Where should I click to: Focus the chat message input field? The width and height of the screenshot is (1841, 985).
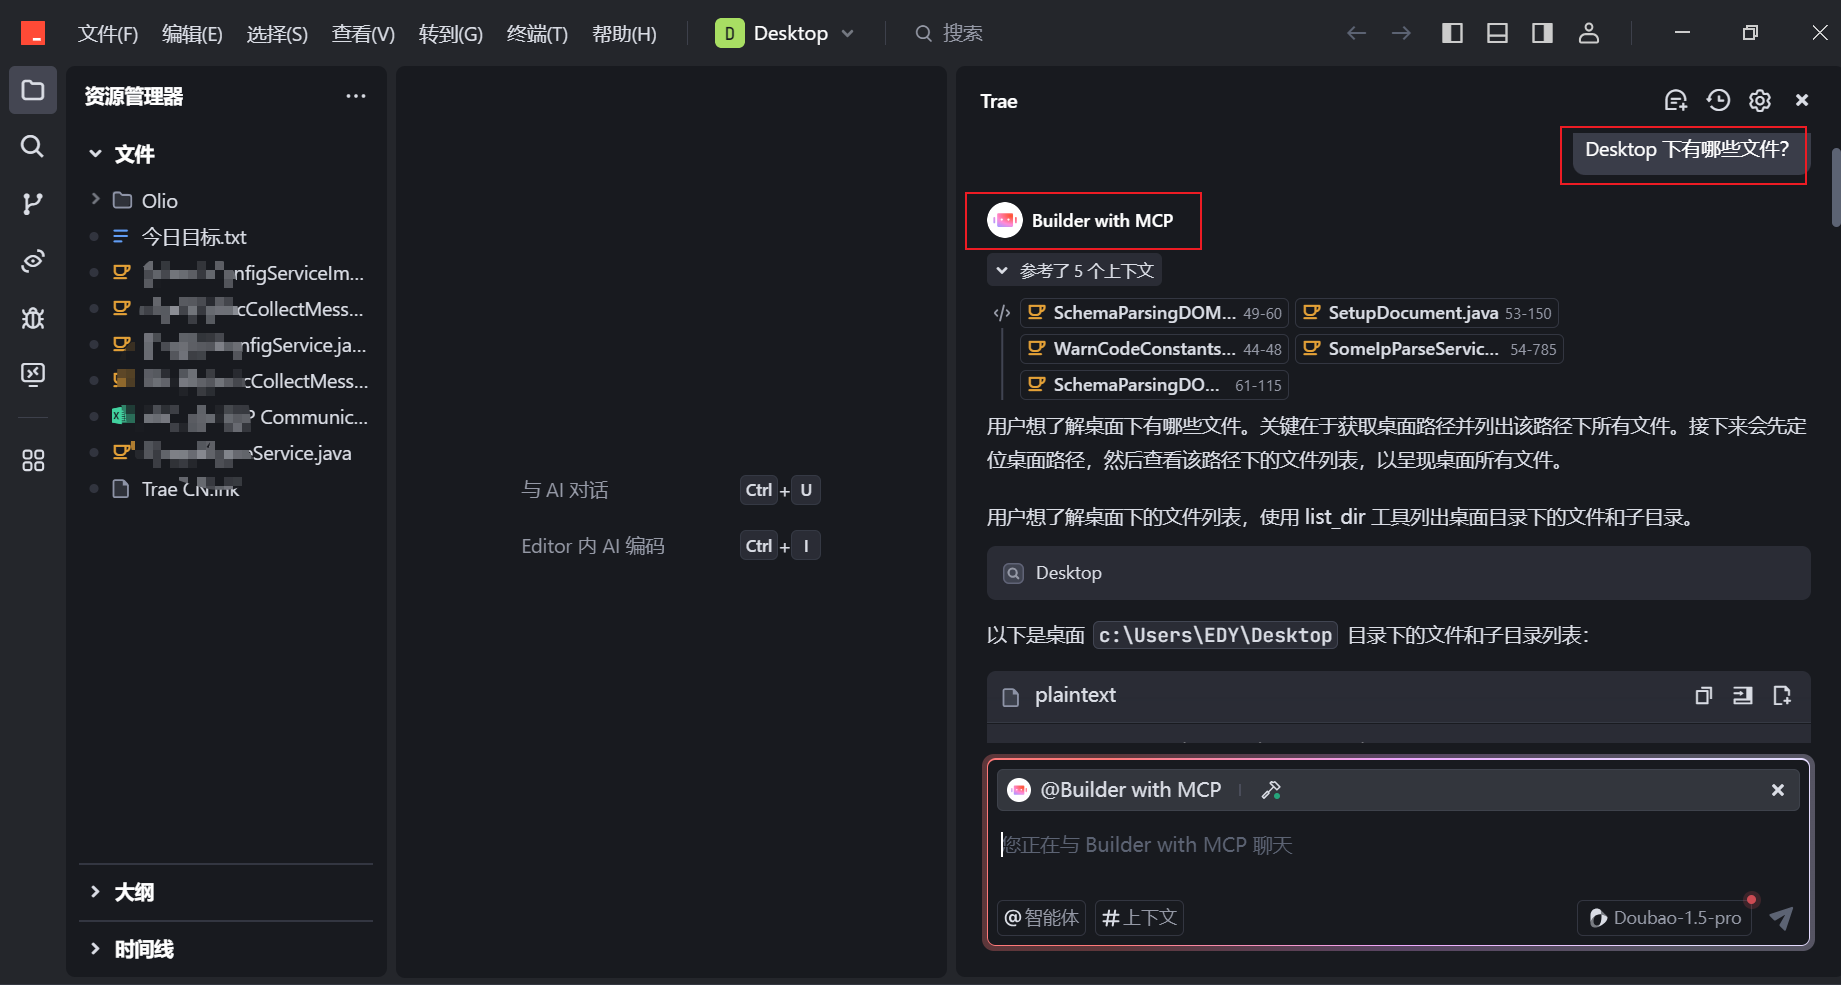click(1398, 845)
